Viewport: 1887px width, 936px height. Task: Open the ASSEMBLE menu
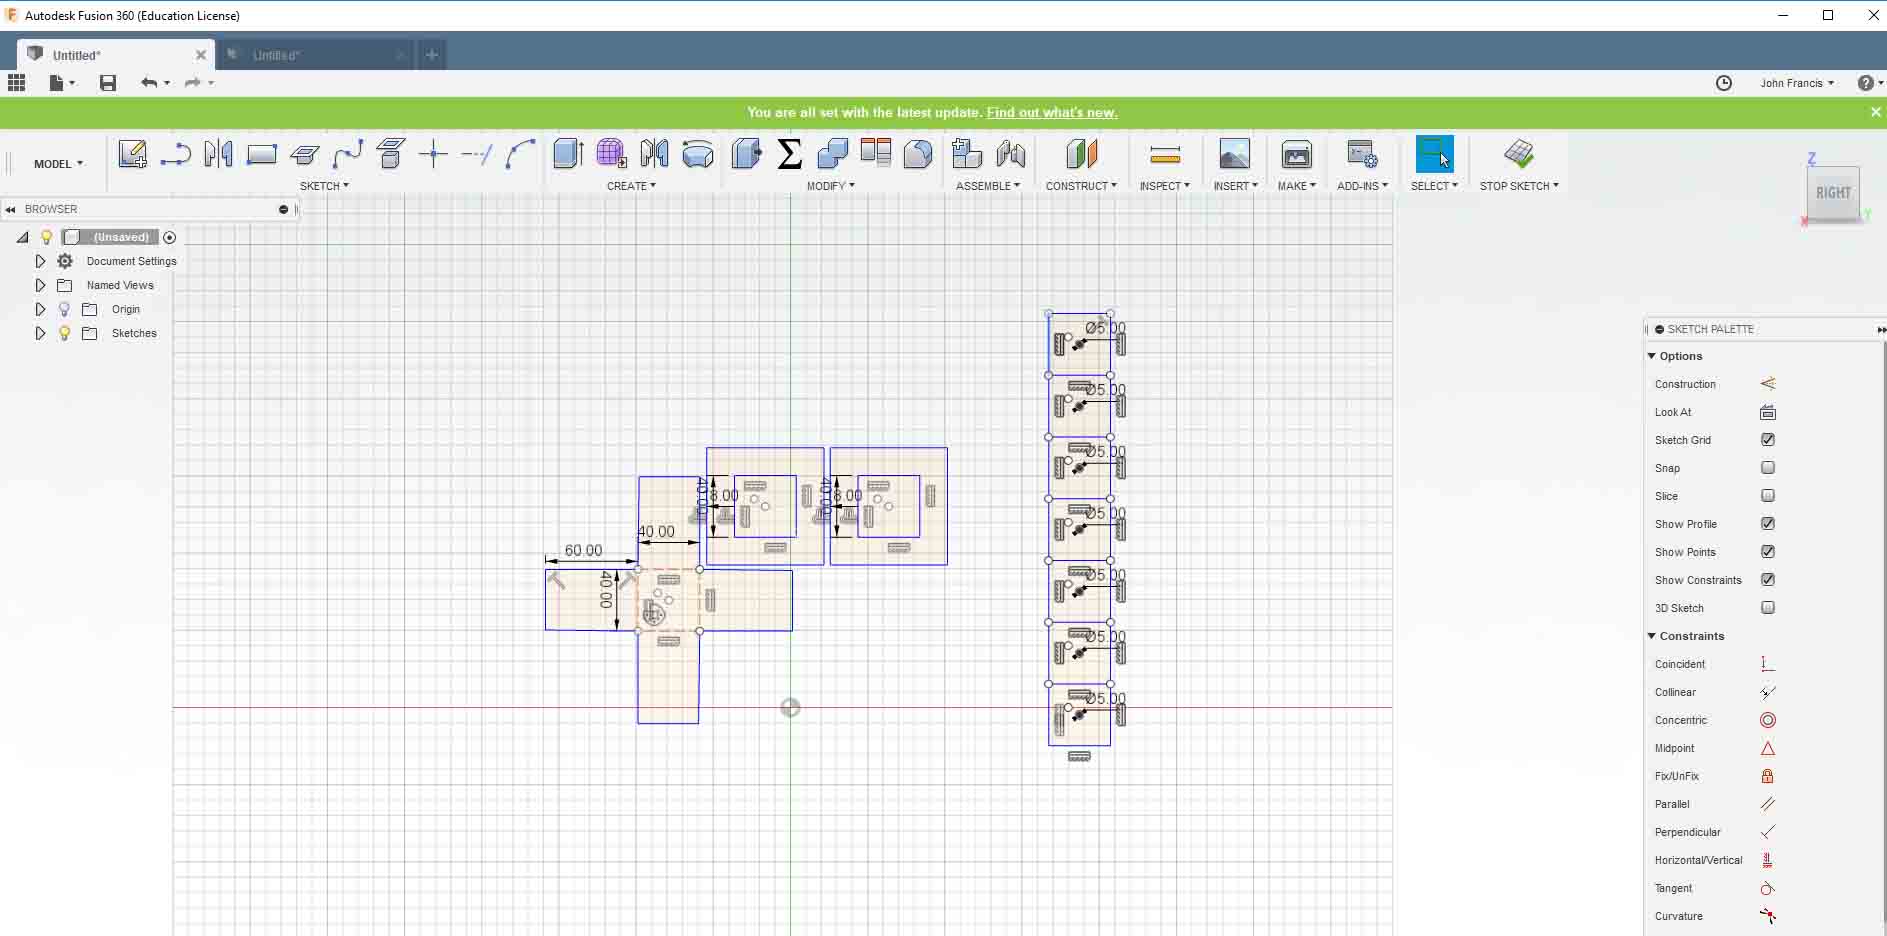point(988,186)
